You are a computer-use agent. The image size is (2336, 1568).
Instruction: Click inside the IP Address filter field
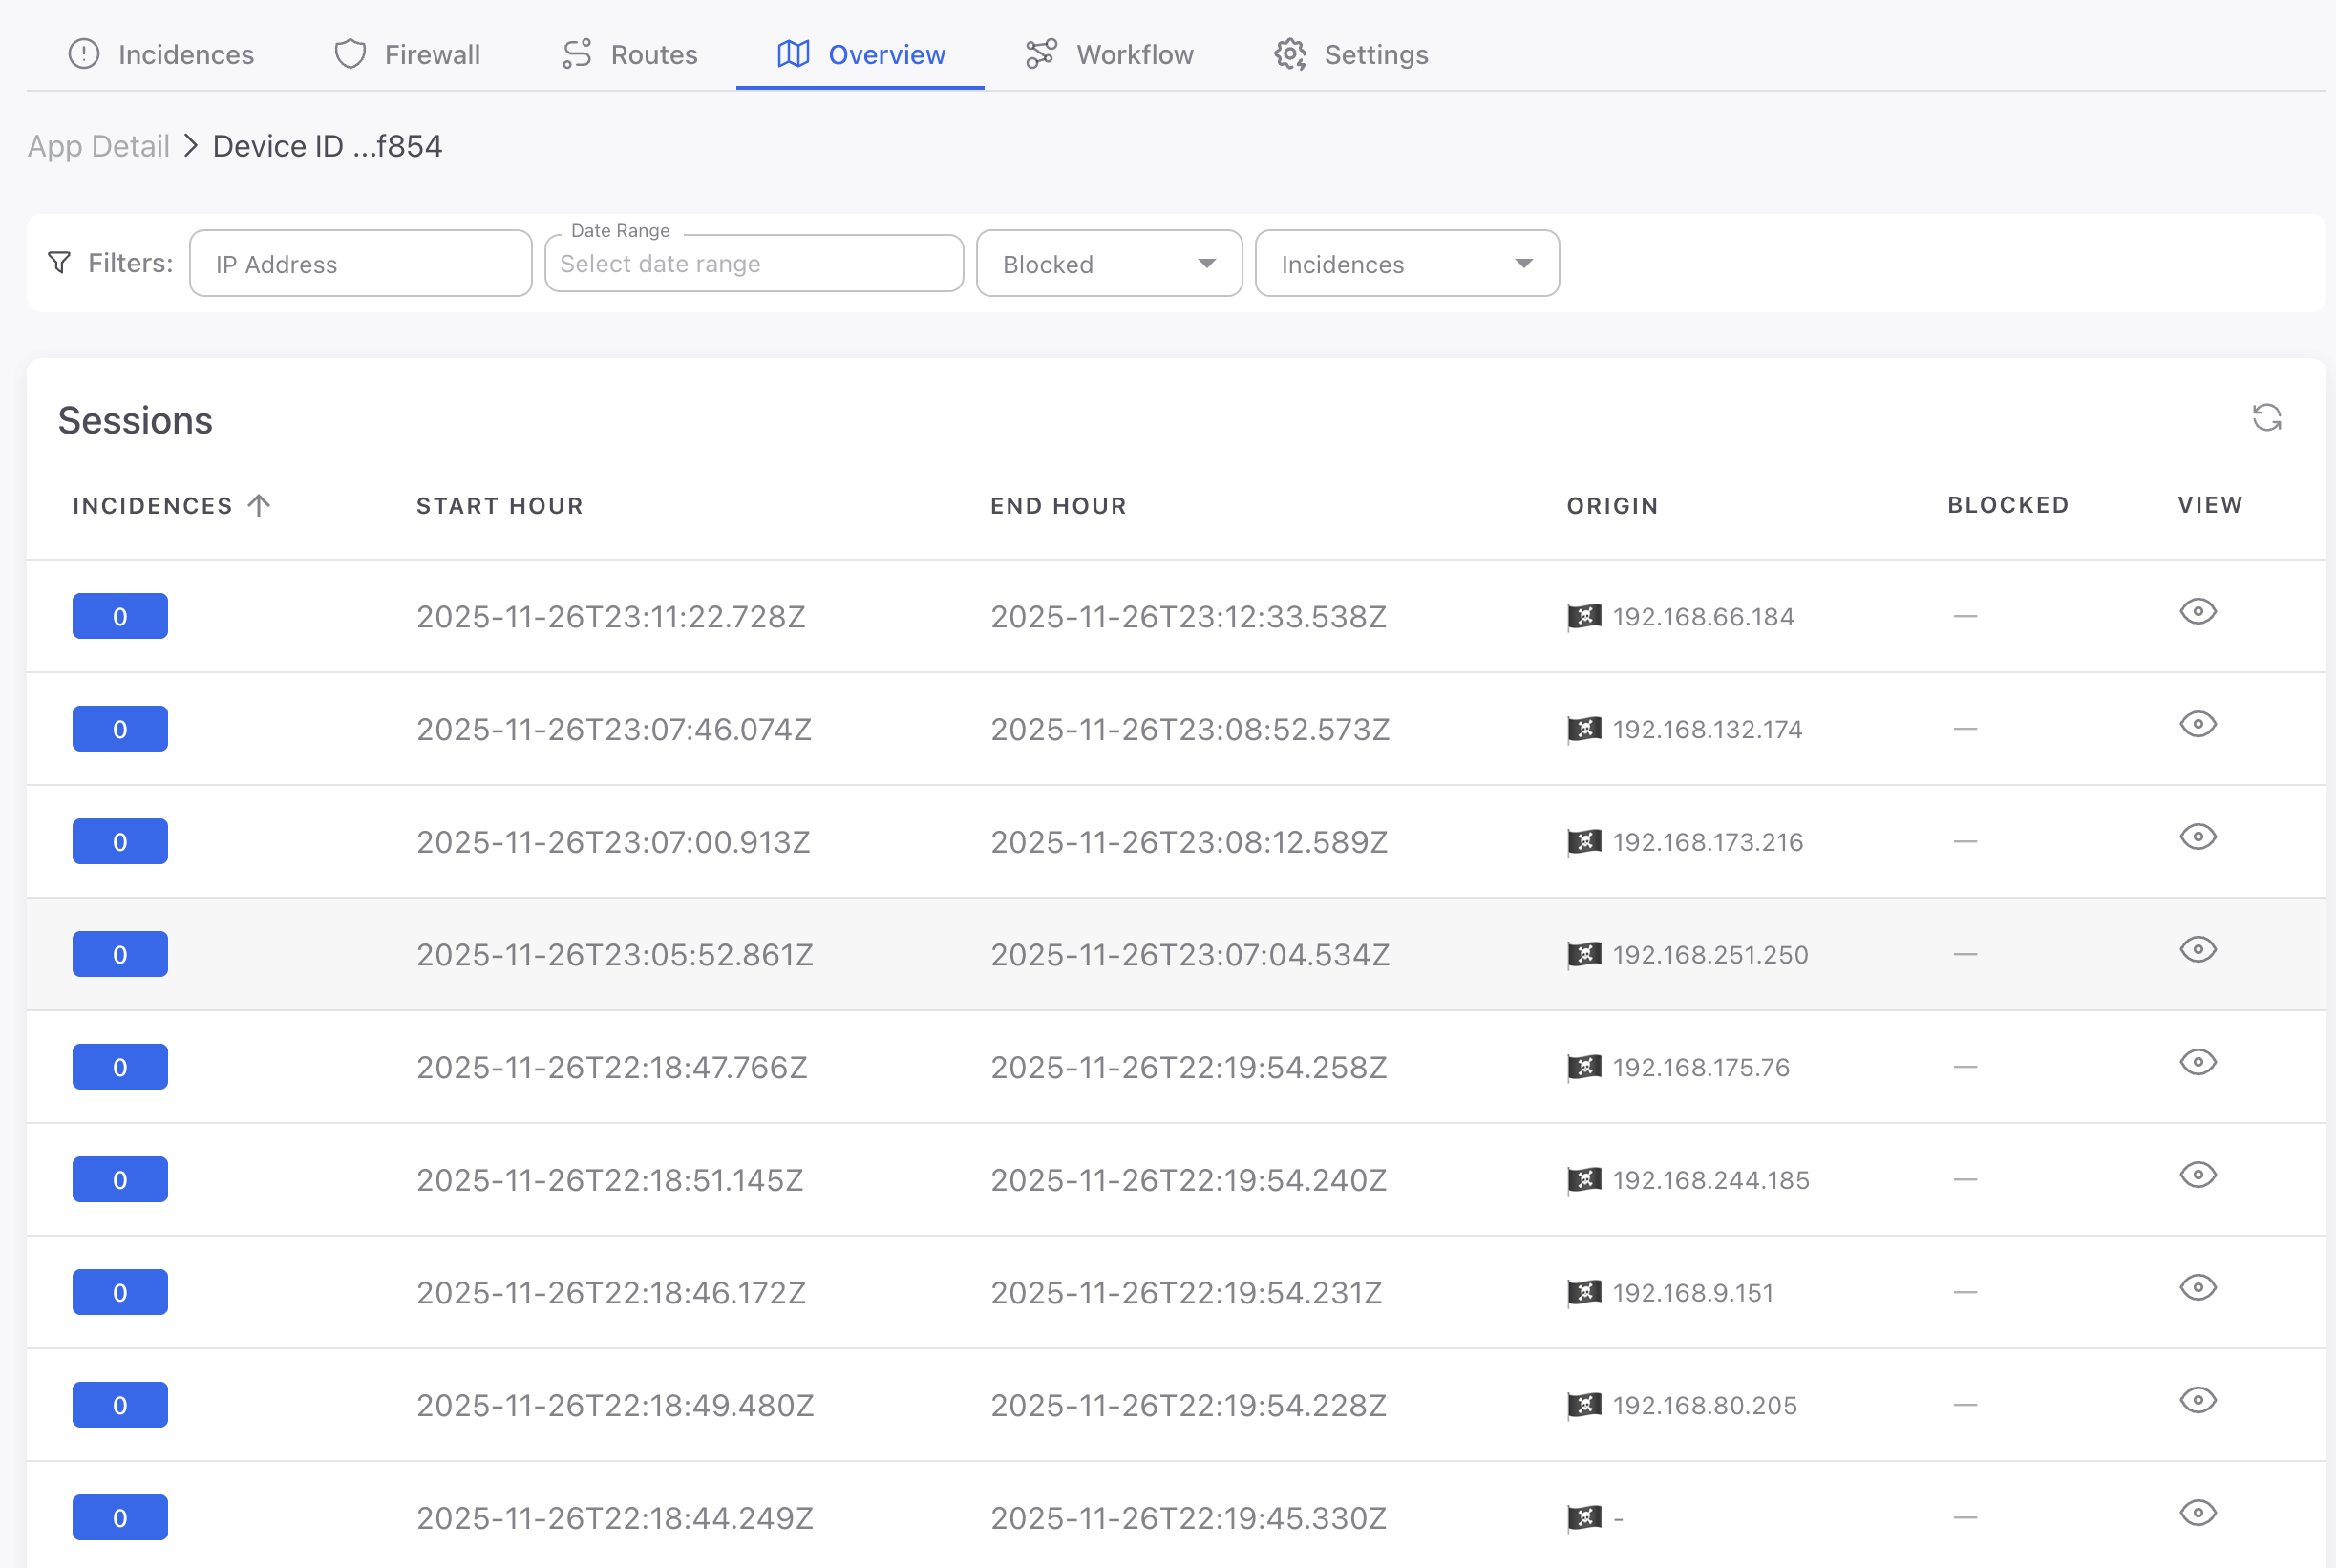coord(360,263)
